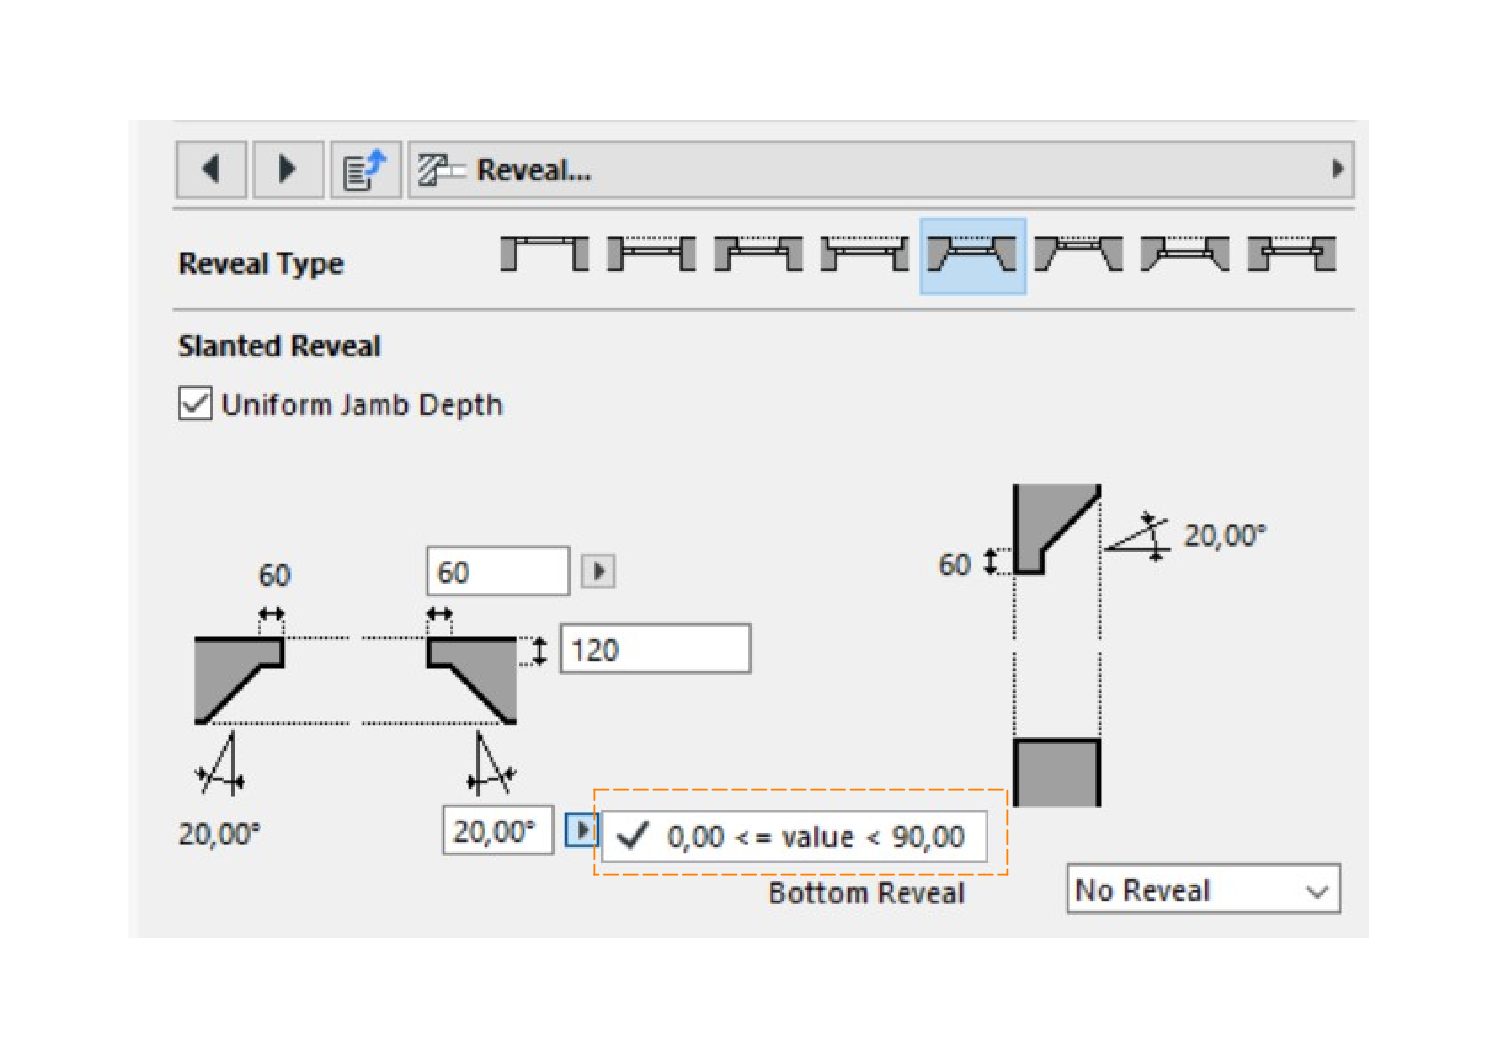Click the highlighted slanted Reveal Type icon
This screenshot has width=1497, height=1058.
(972, 255)
